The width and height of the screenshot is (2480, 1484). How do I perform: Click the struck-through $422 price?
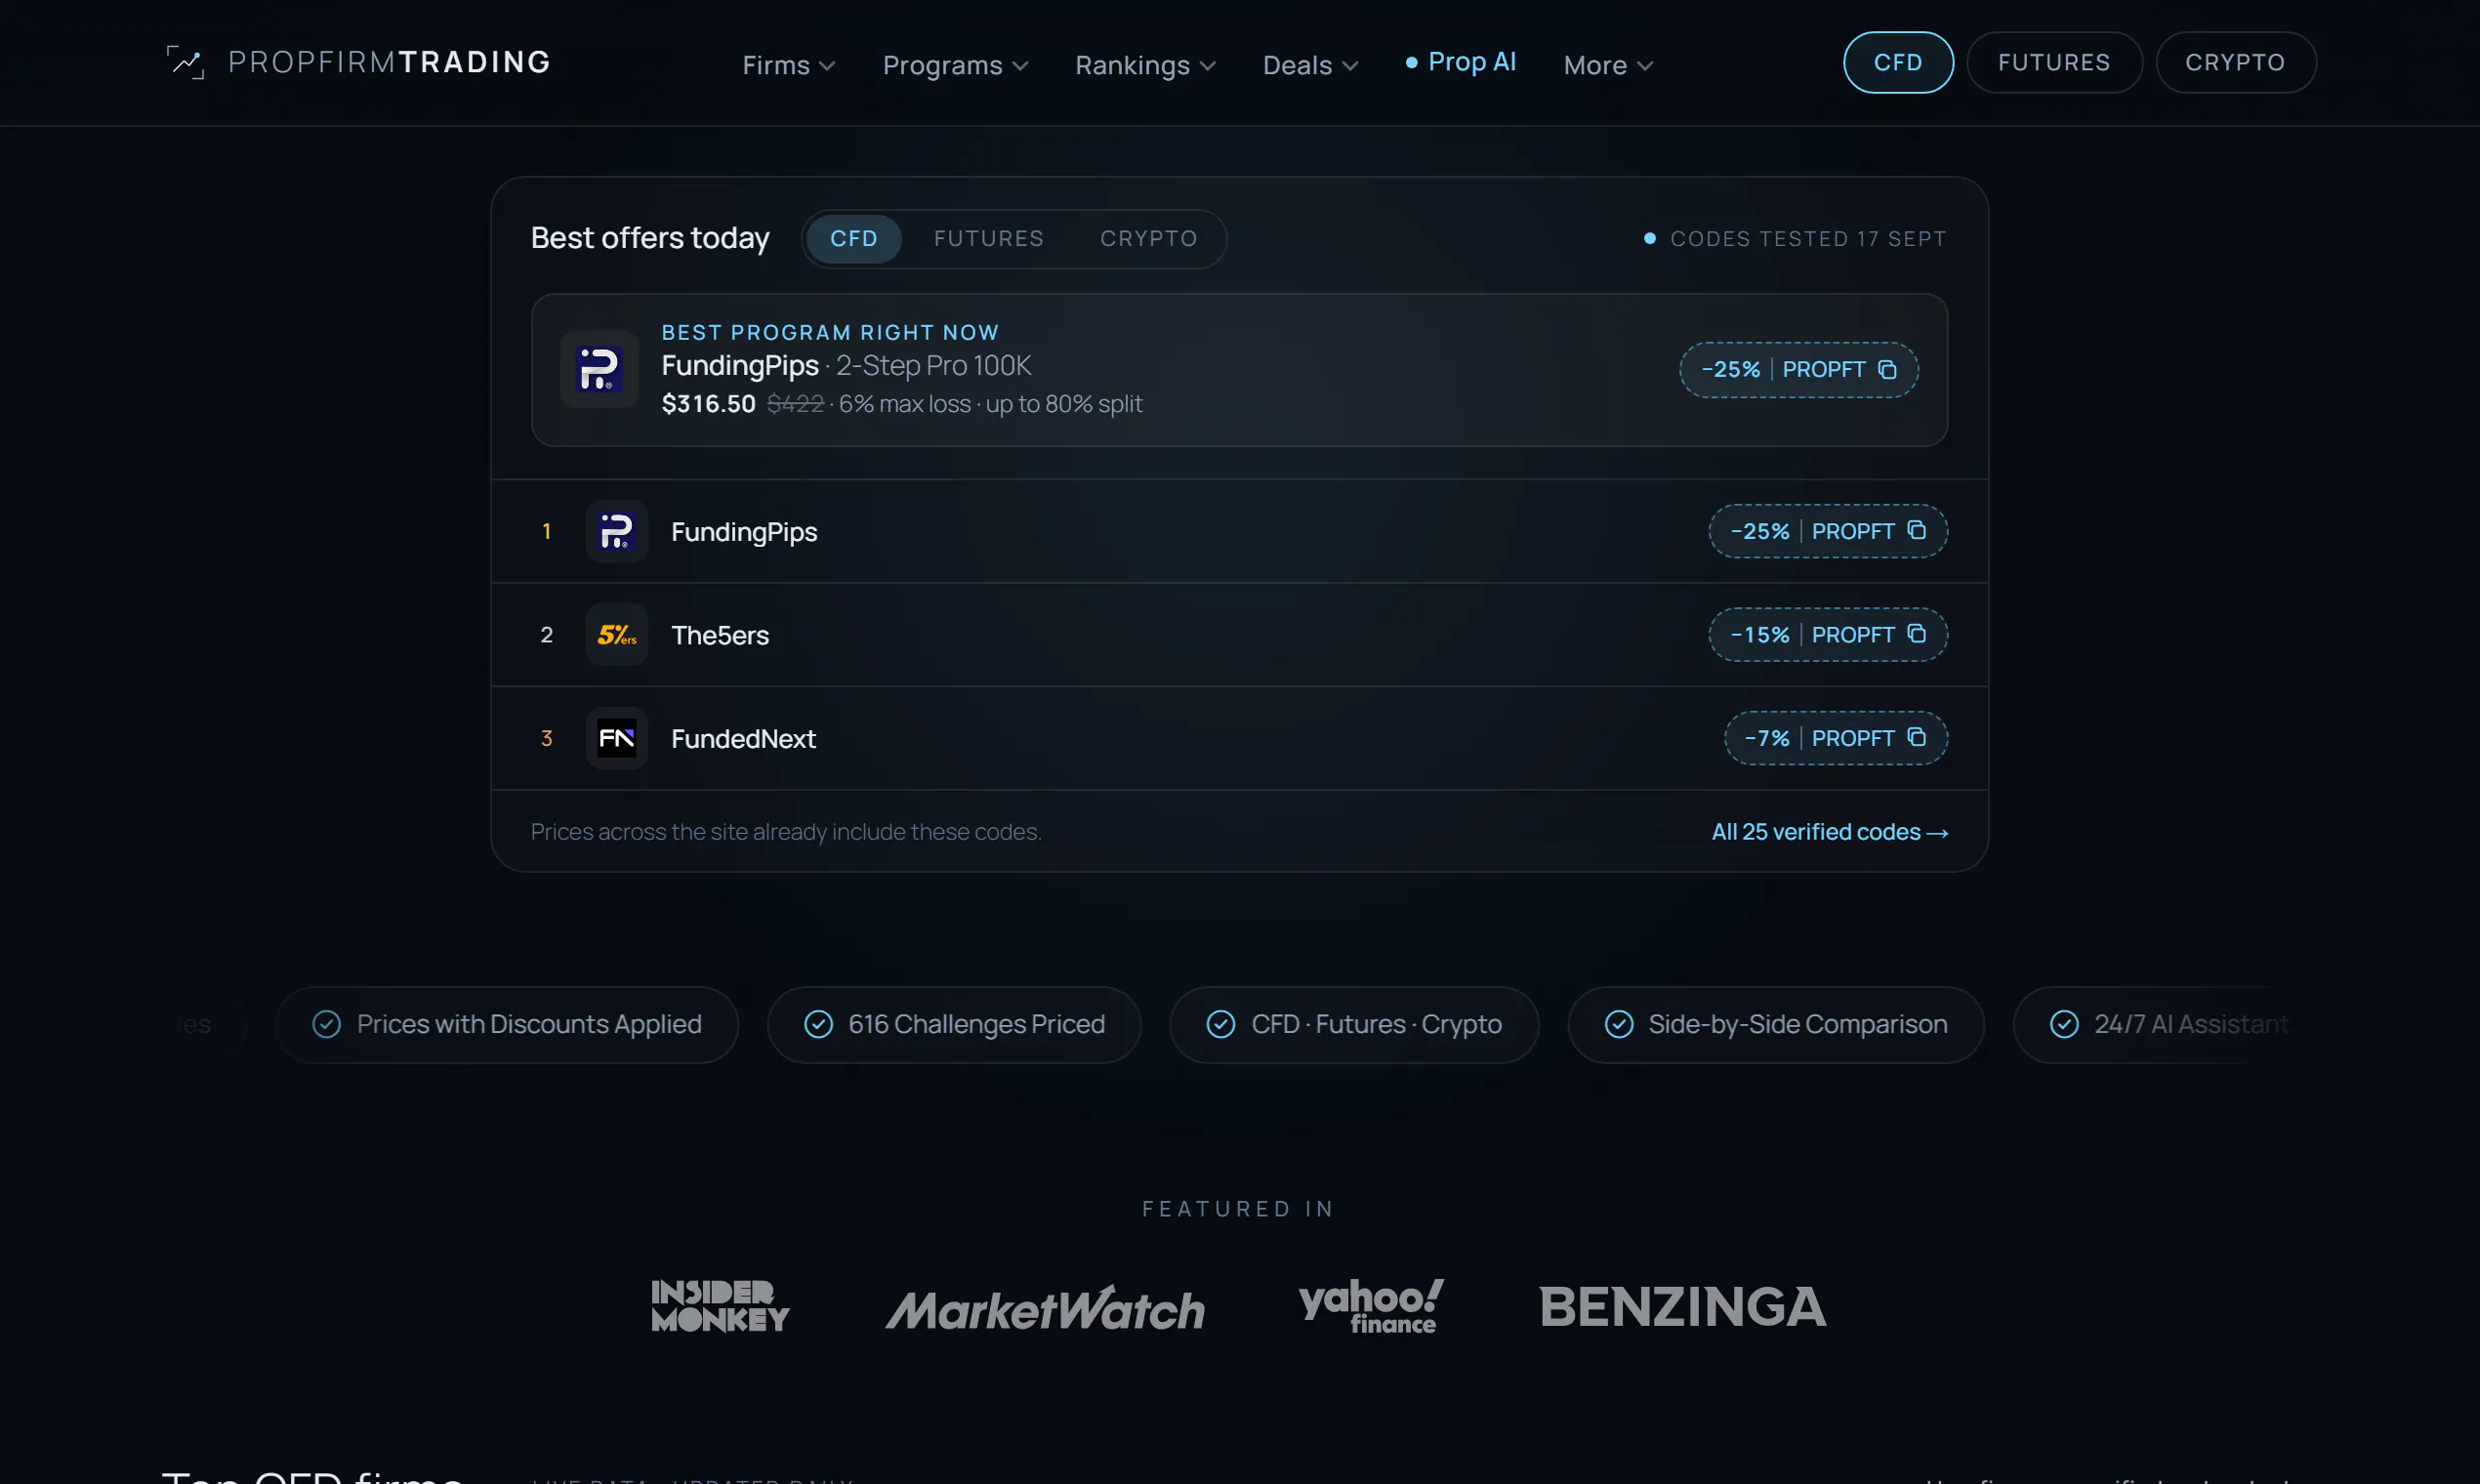click(x=795, y=404)
